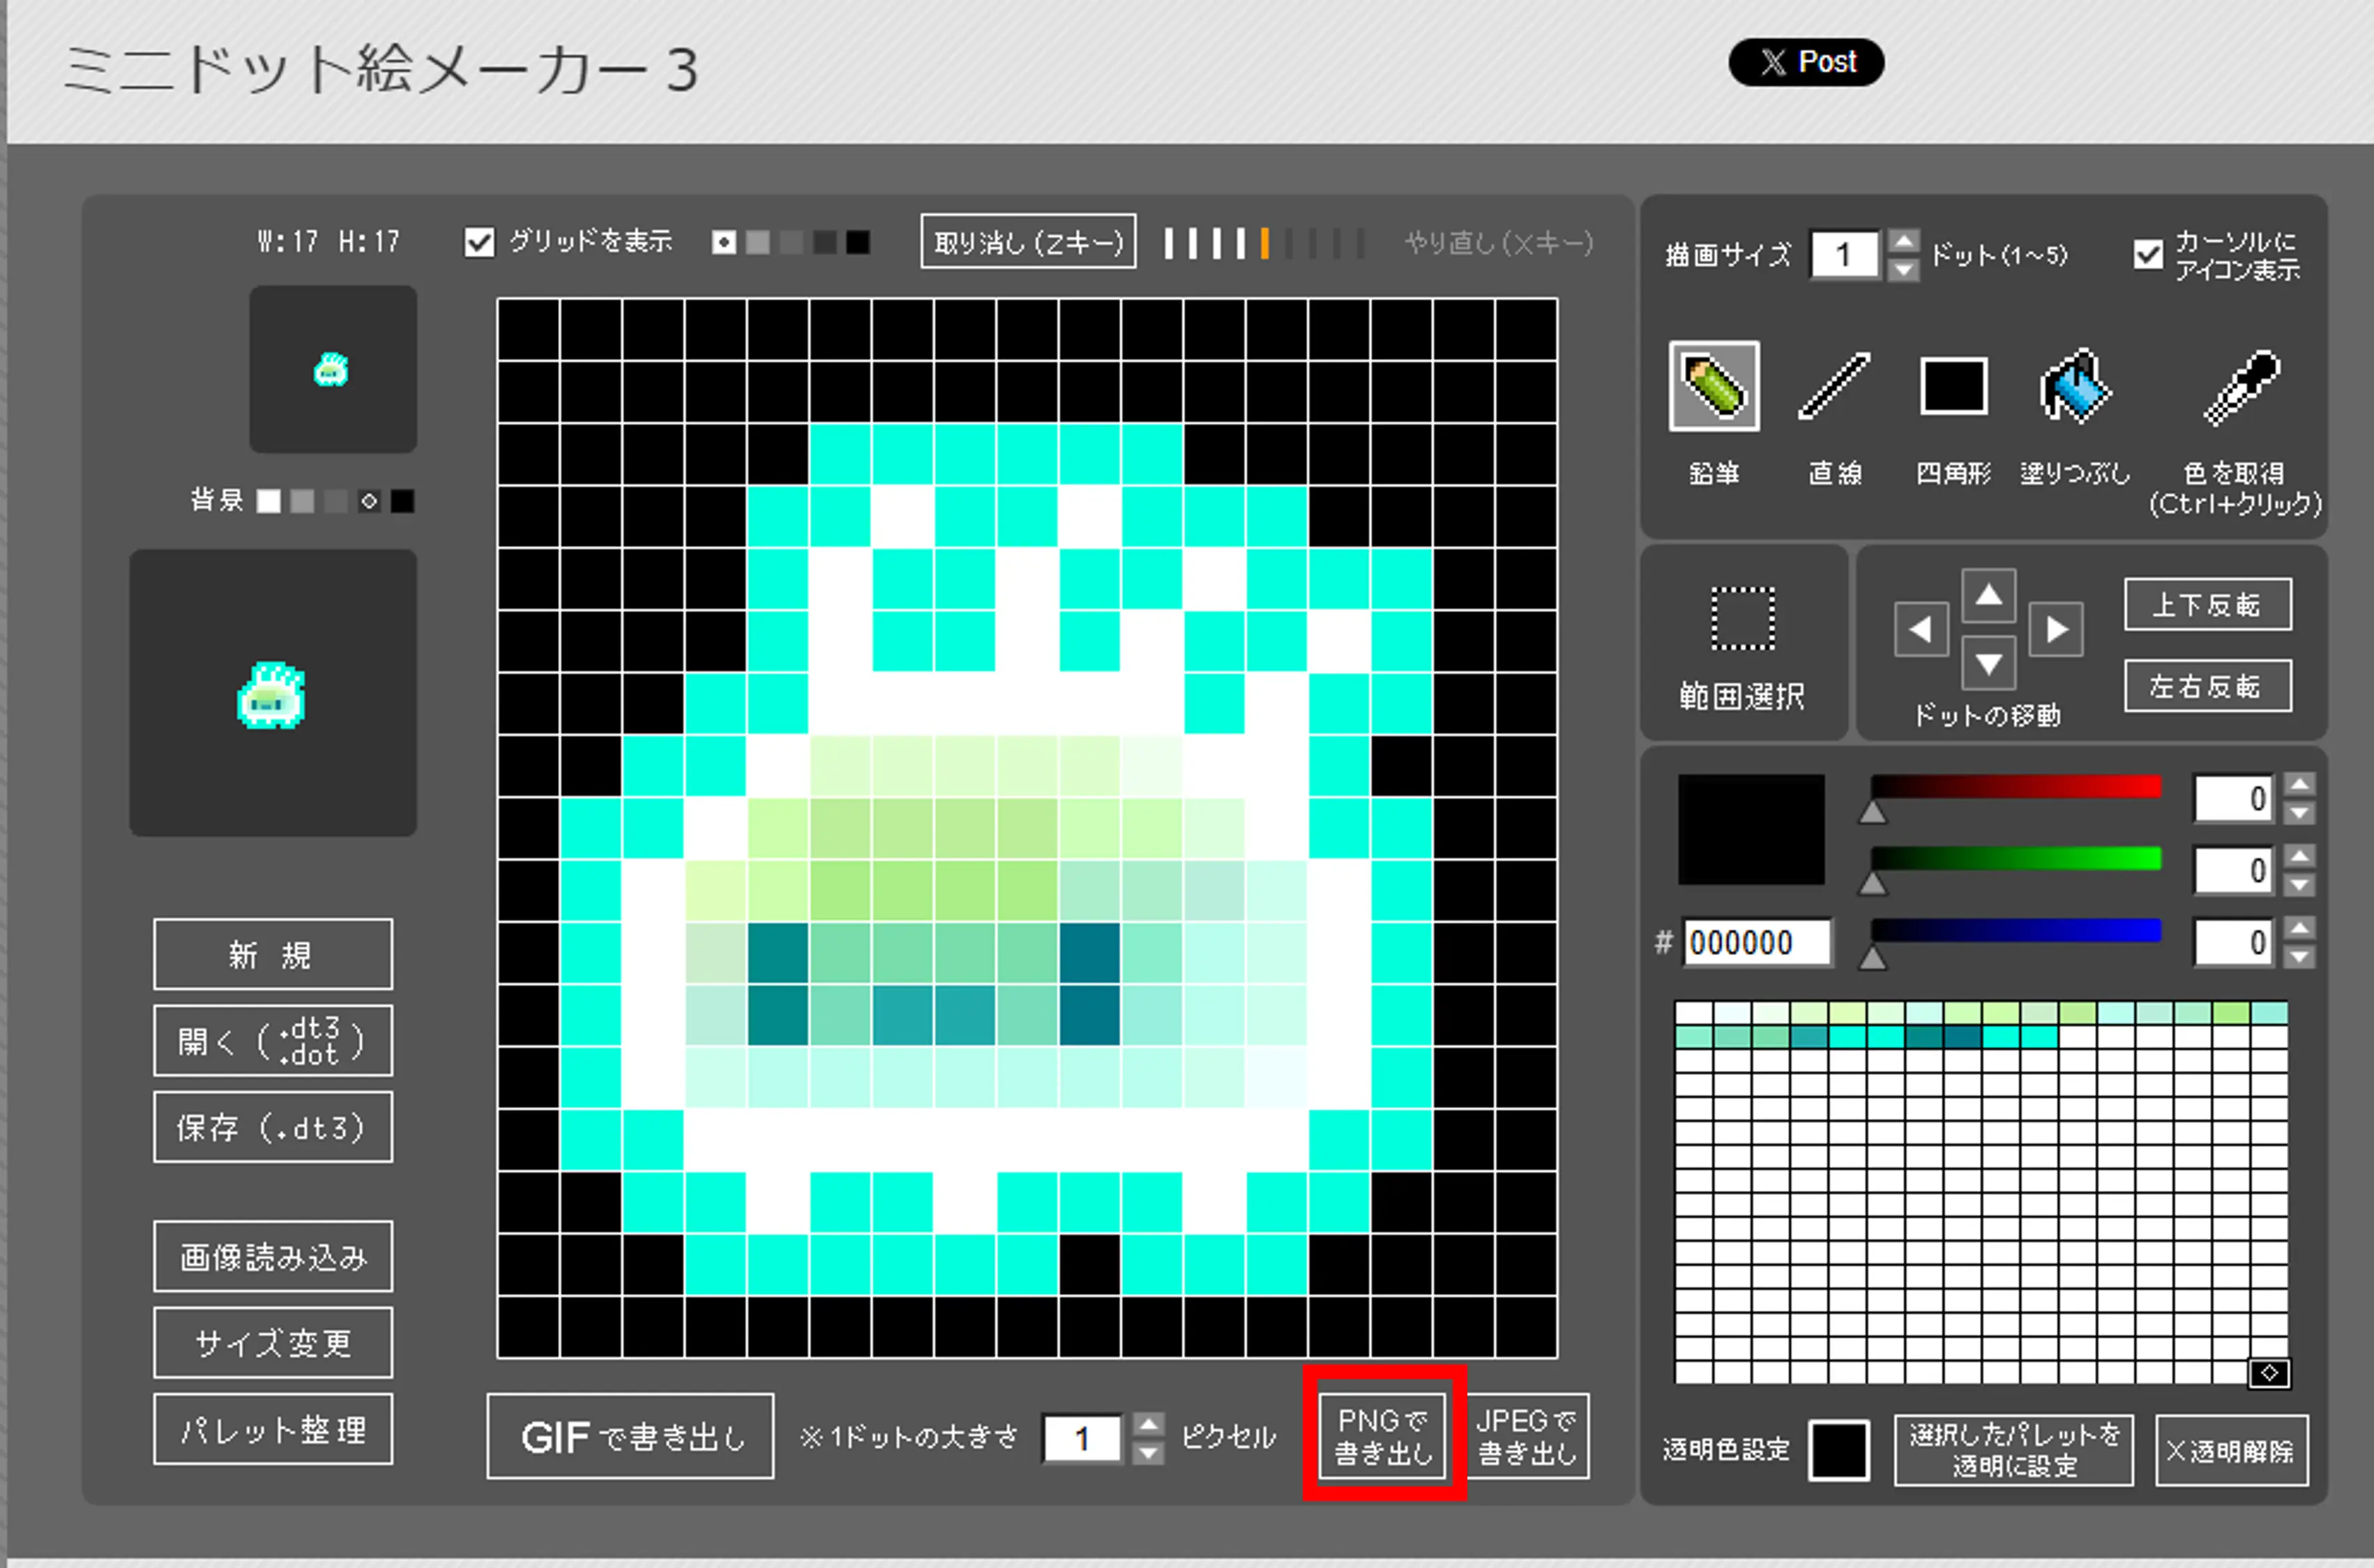Decrease the dot size in pixels stepper

point(1149,1453)
